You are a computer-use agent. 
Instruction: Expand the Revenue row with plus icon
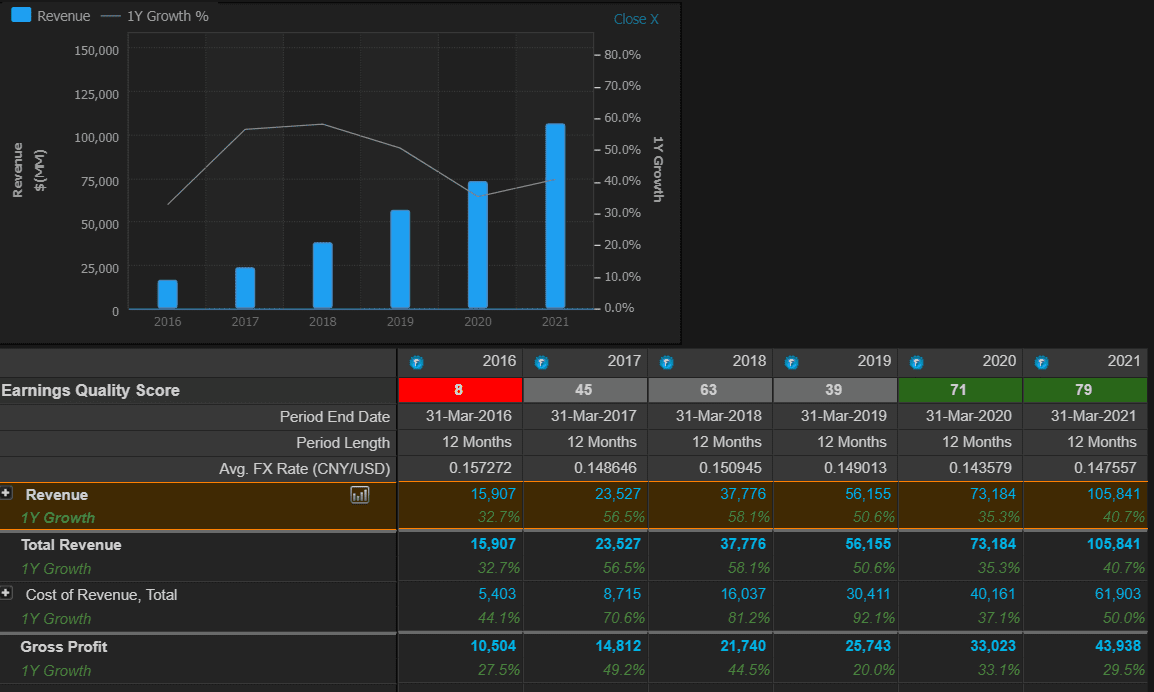pos(7,494)
